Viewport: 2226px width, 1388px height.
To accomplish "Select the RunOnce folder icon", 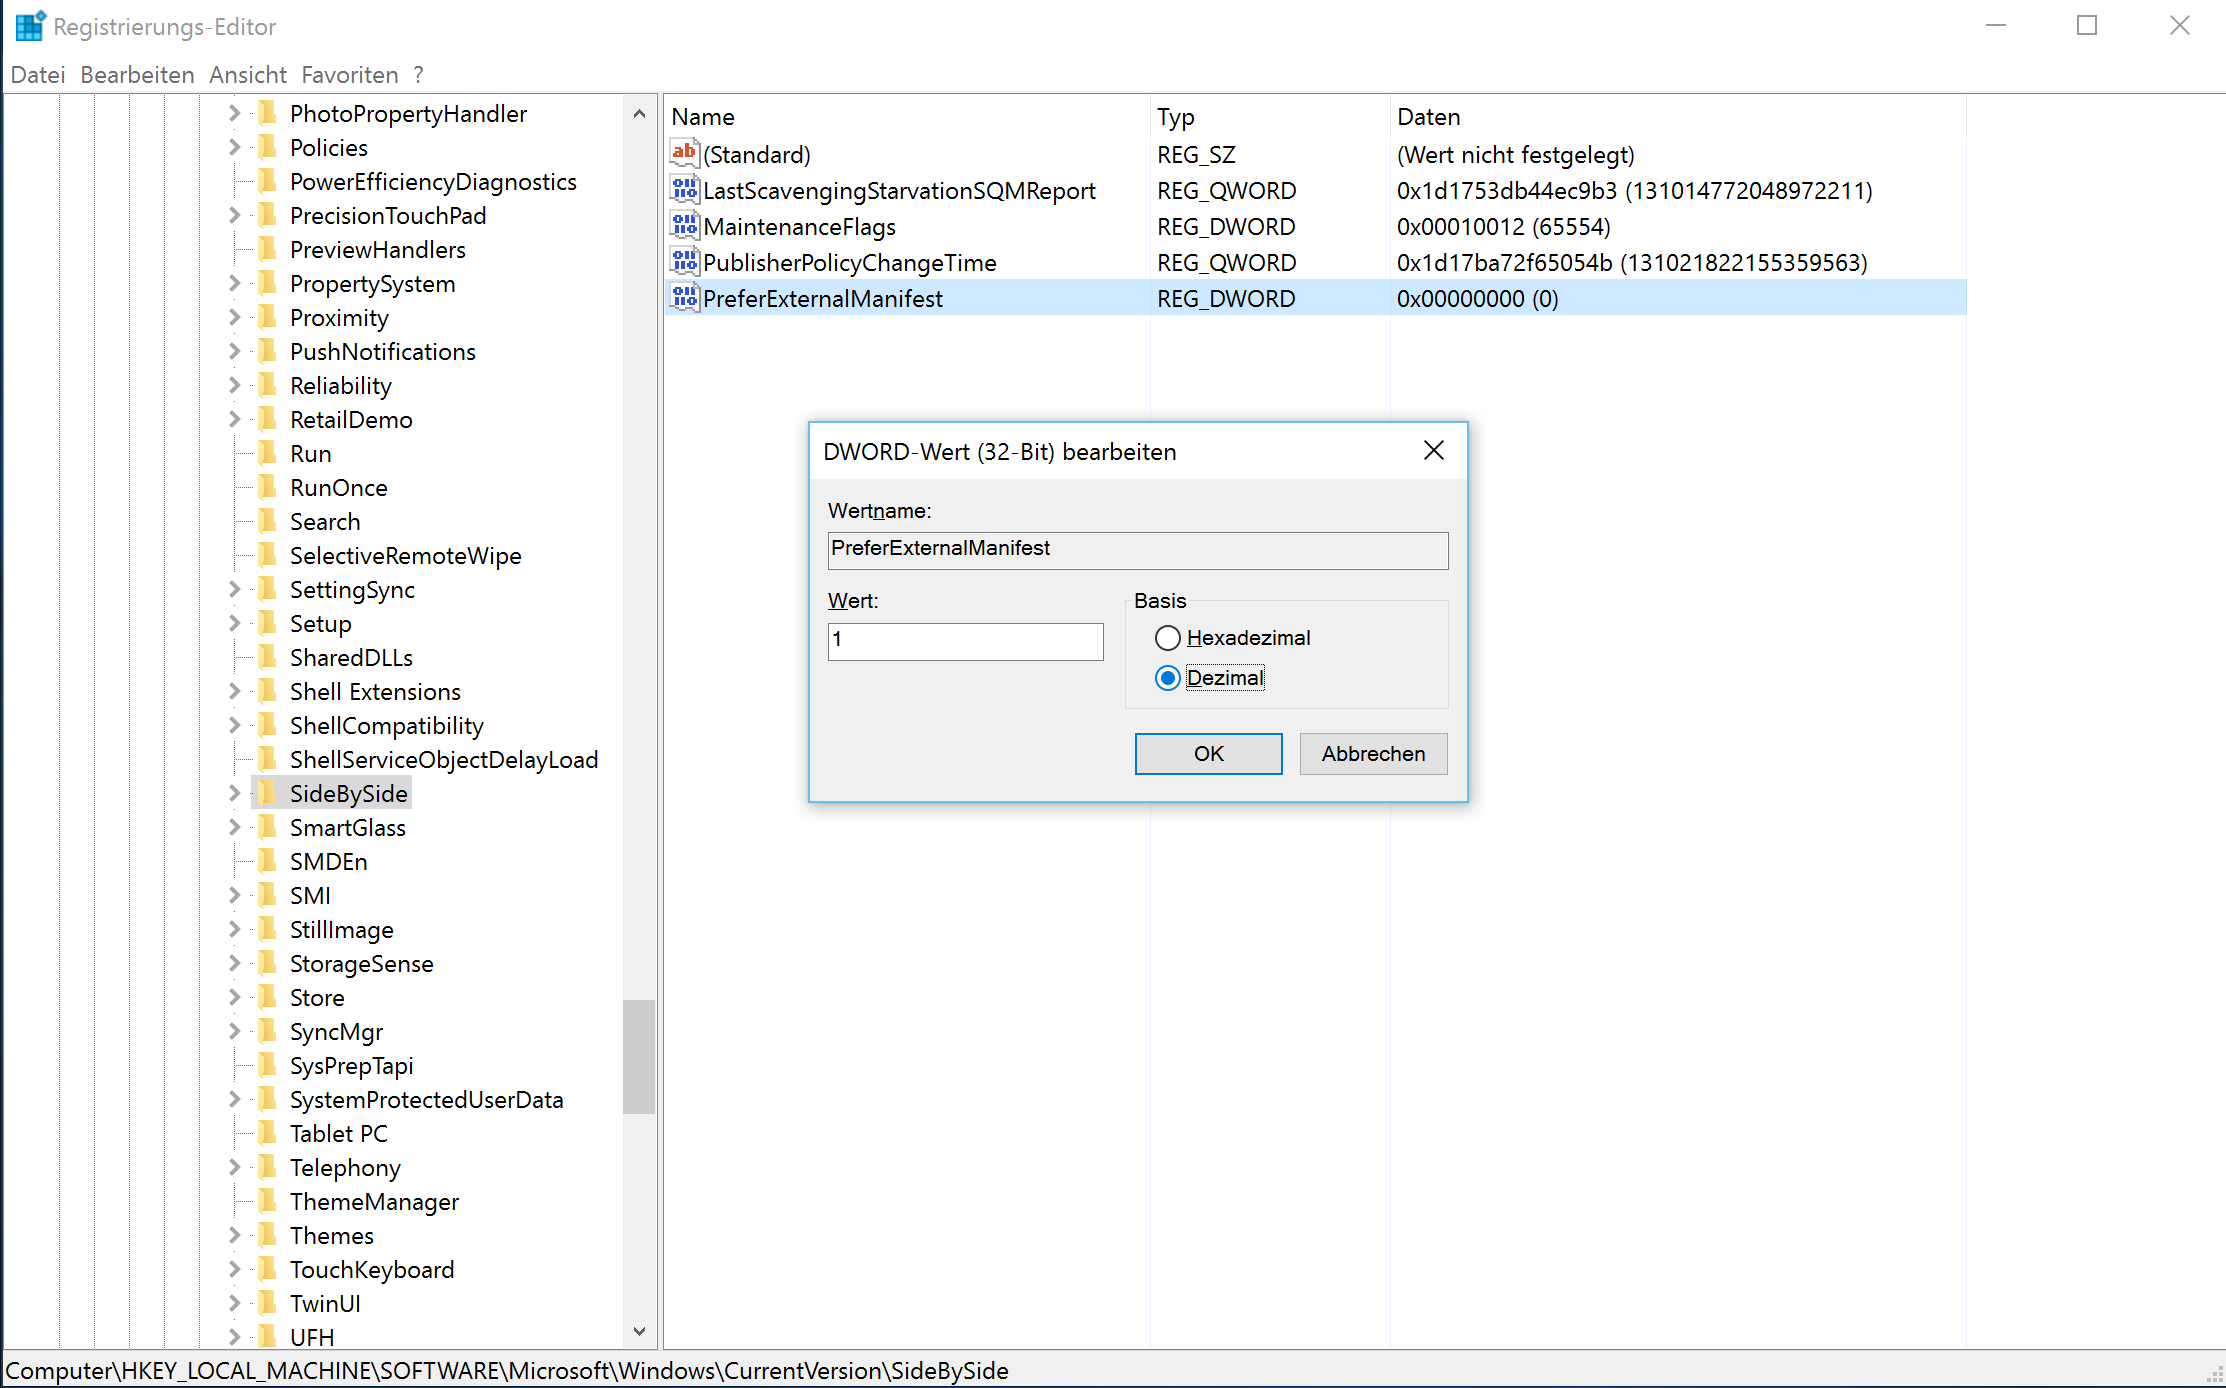I will (x=267, y=487).
